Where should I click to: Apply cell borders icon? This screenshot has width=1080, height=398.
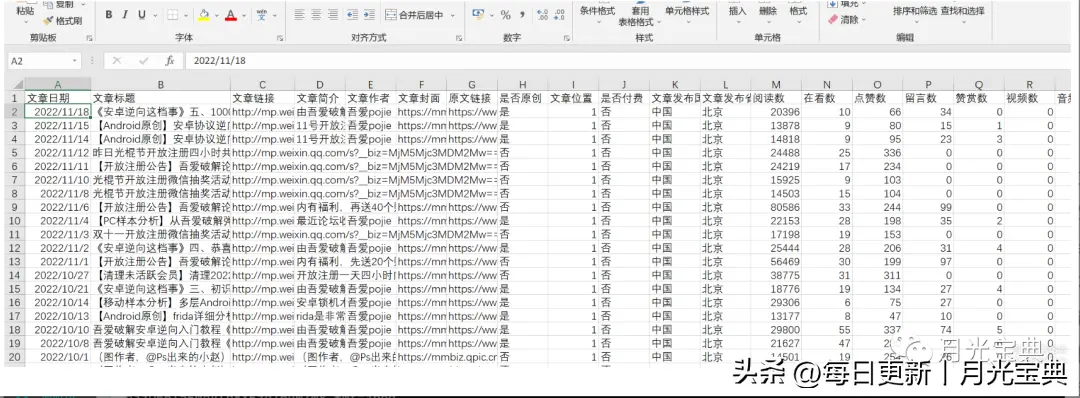pos(172,15)
